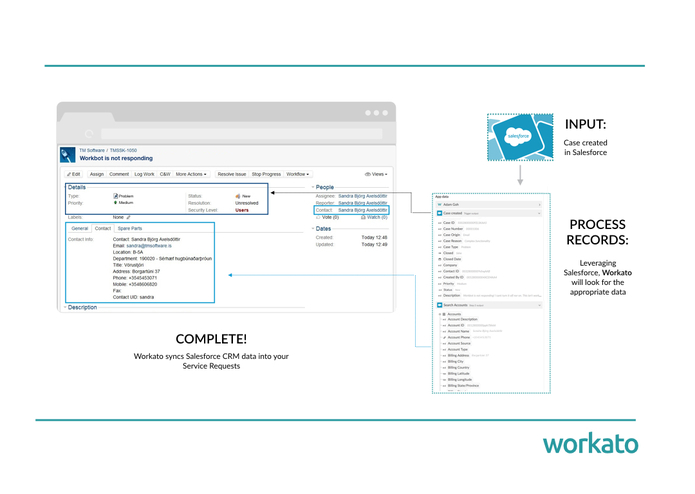Click the Comment button
Image resolution: width=695 pixels, height=494 pixels.
[x=119, y=174]
